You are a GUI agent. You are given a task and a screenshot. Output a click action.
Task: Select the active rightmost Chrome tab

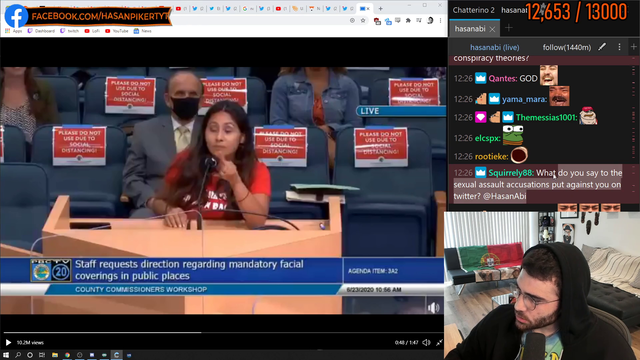click(365, 9)
